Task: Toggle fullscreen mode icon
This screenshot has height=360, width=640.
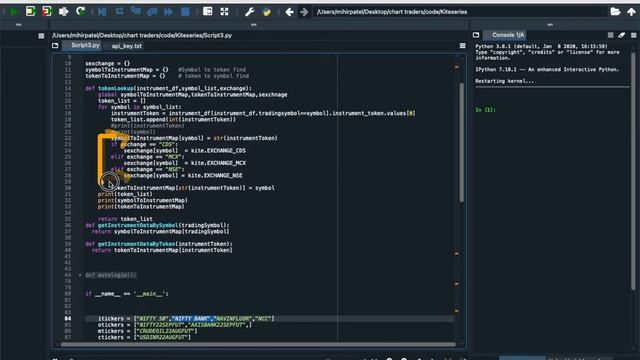Action: pos(224,11)
